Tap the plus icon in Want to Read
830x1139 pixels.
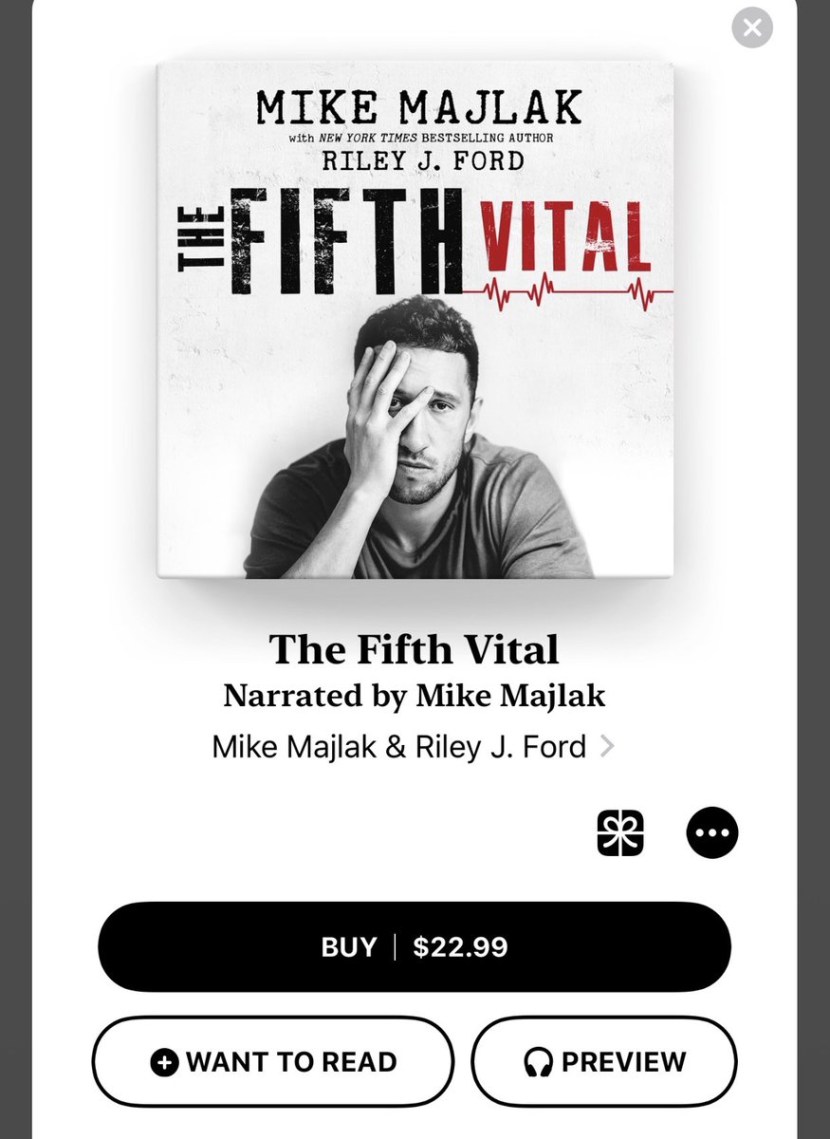pyautogui.click(x=164, y=1062)
